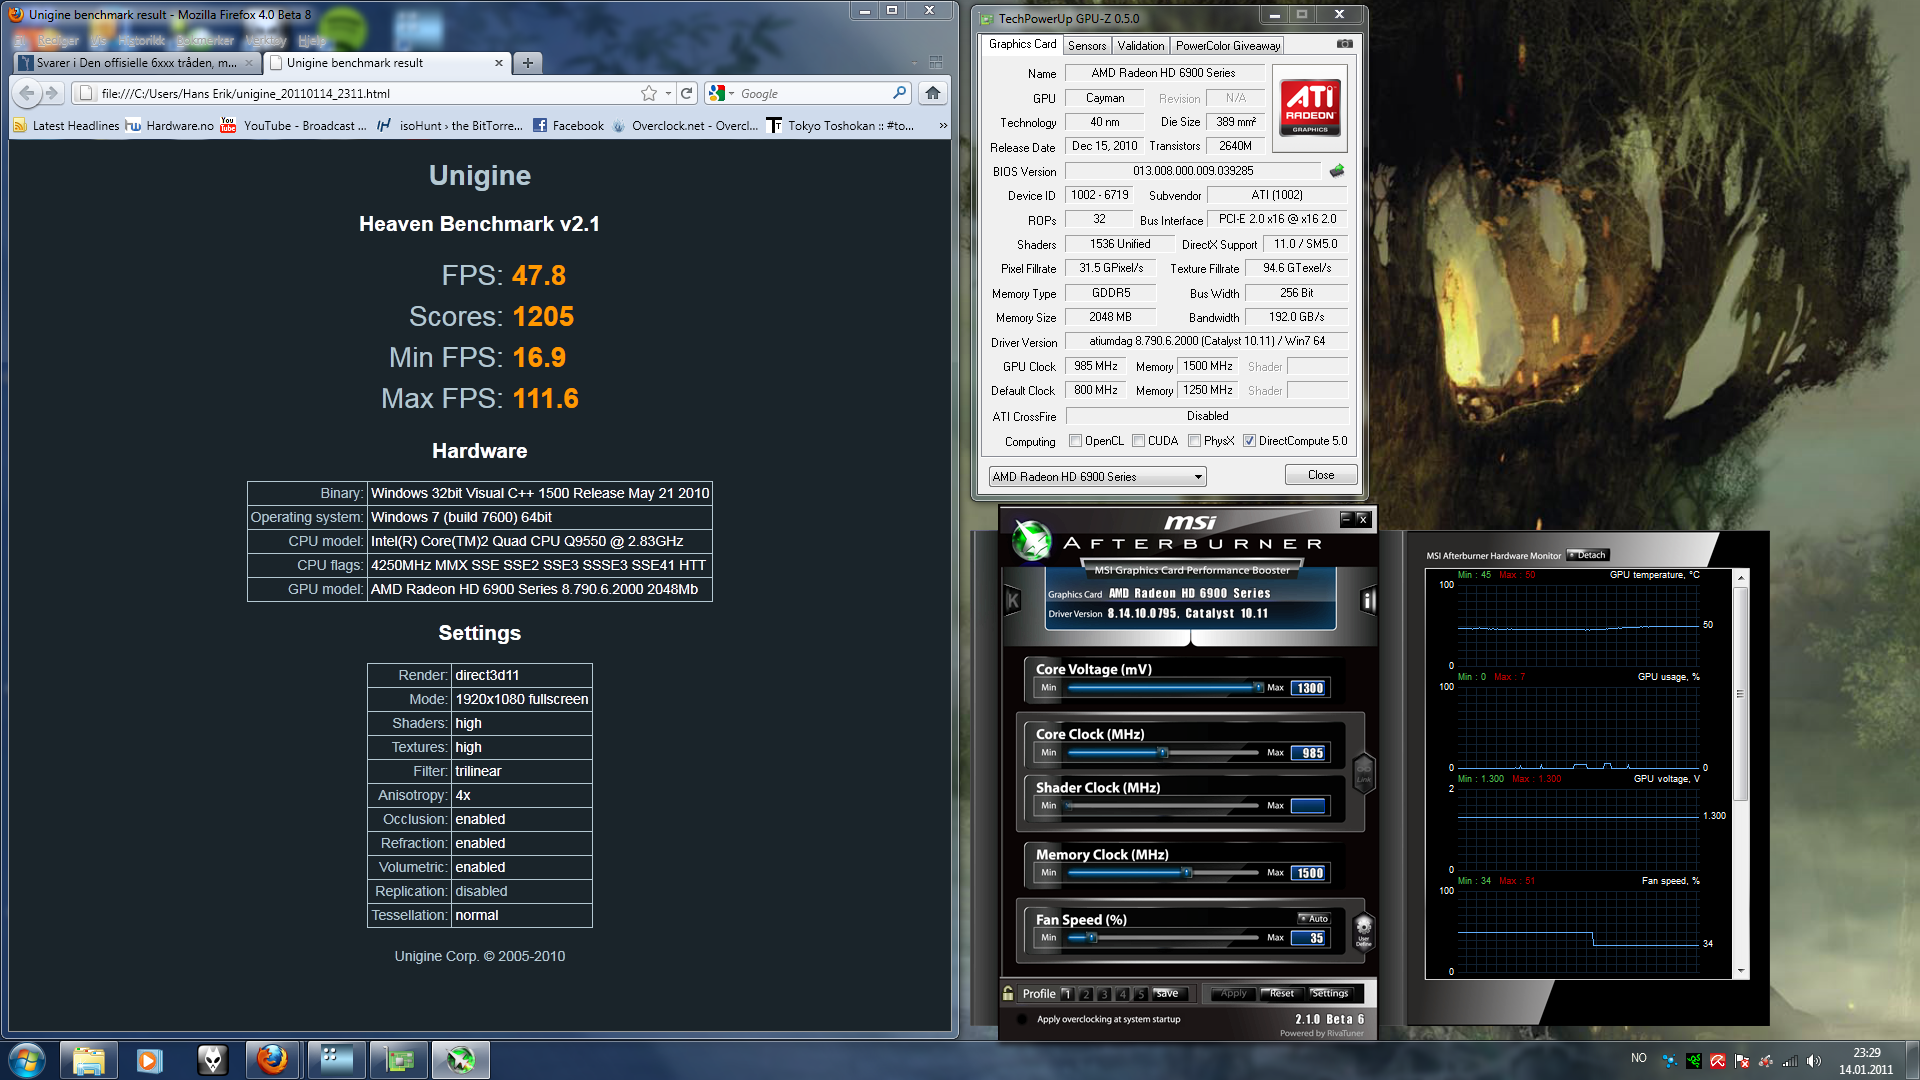
Task: Toggle fan speed Auto button
Action: pos(1314,918)
